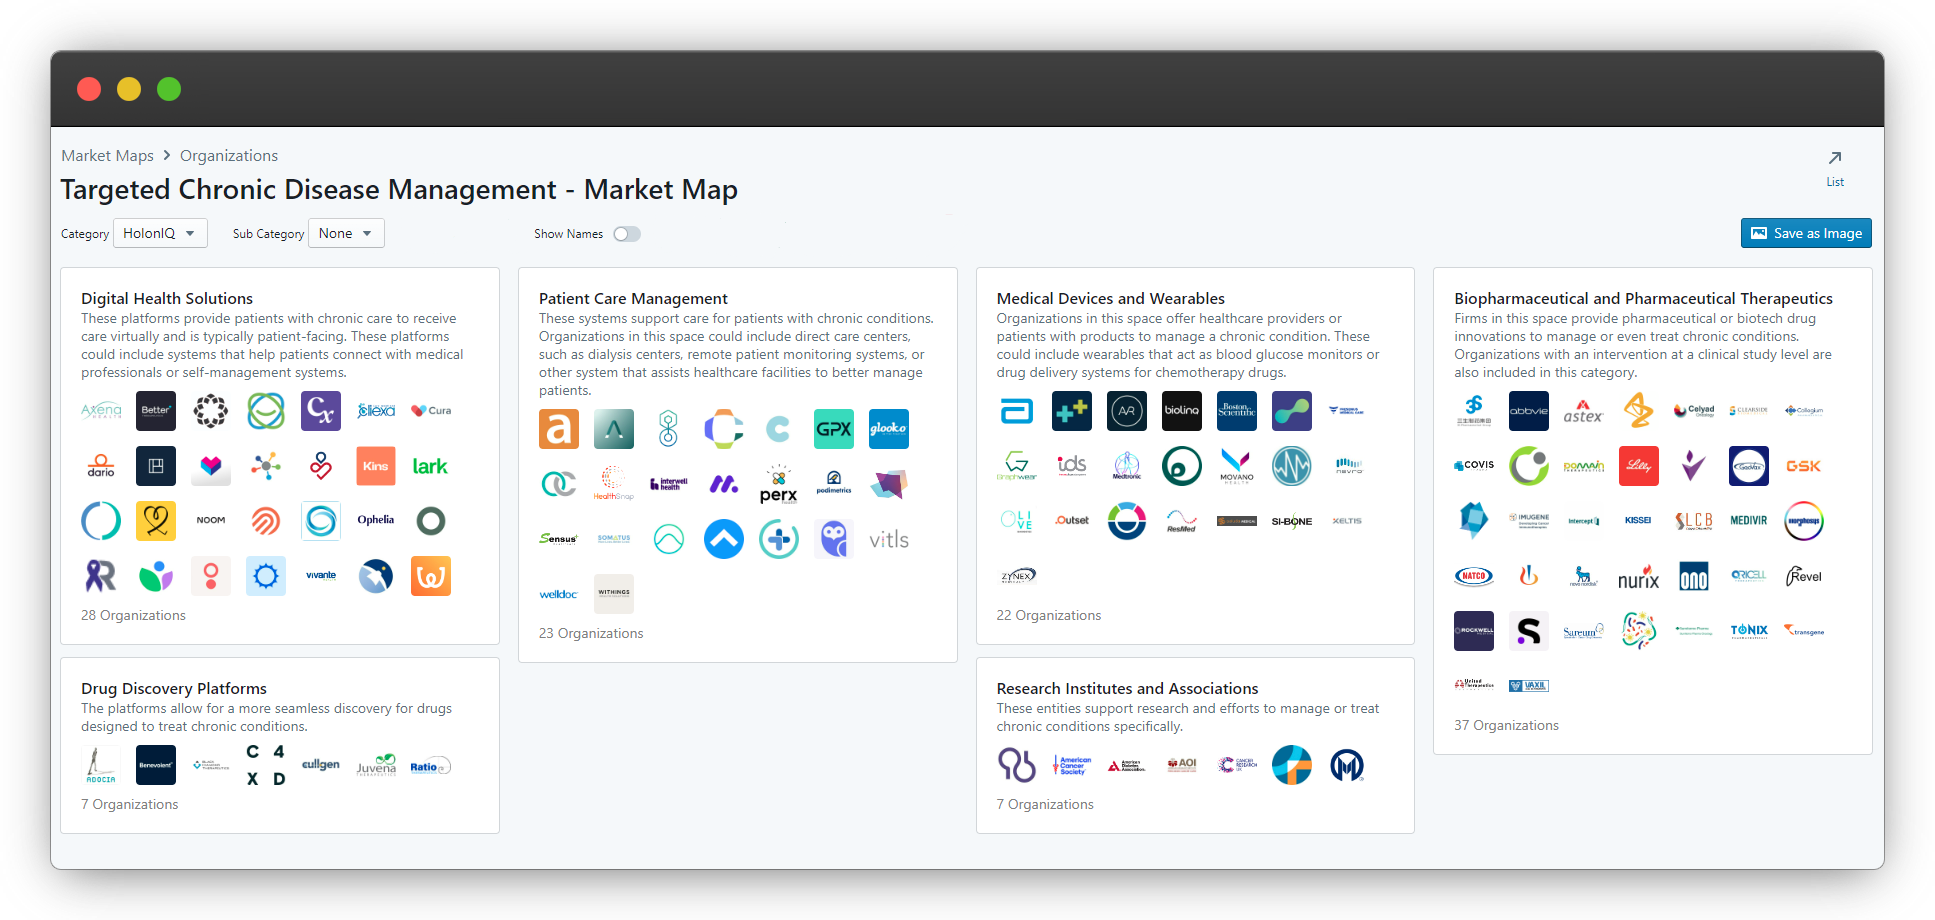Click the Patient Care Management heading
Image resolution: width=1935 pixels, height=920 pixels.
[633, 298]
